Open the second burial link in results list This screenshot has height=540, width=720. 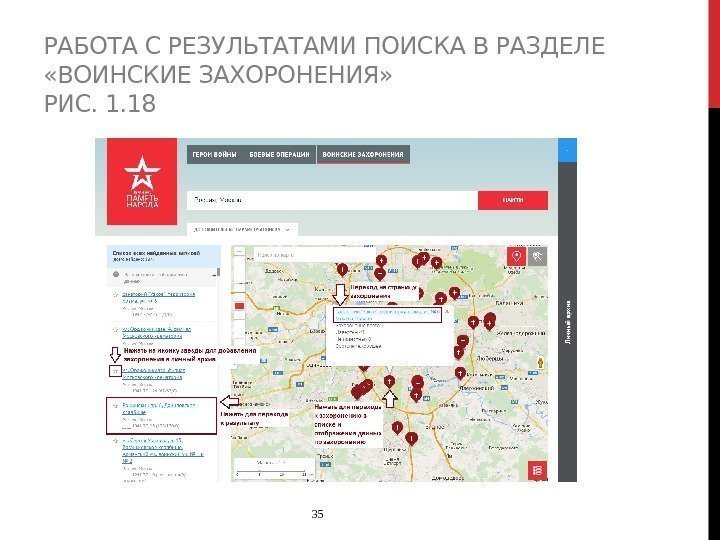click(157, 332)
